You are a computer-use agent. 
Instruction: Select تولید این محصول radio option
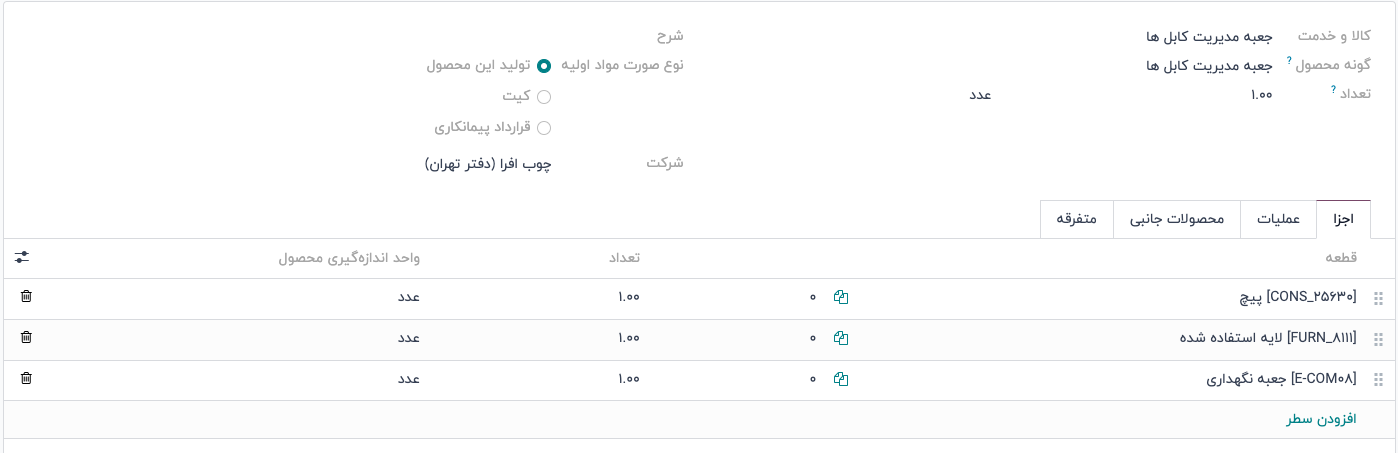[544, 66]
